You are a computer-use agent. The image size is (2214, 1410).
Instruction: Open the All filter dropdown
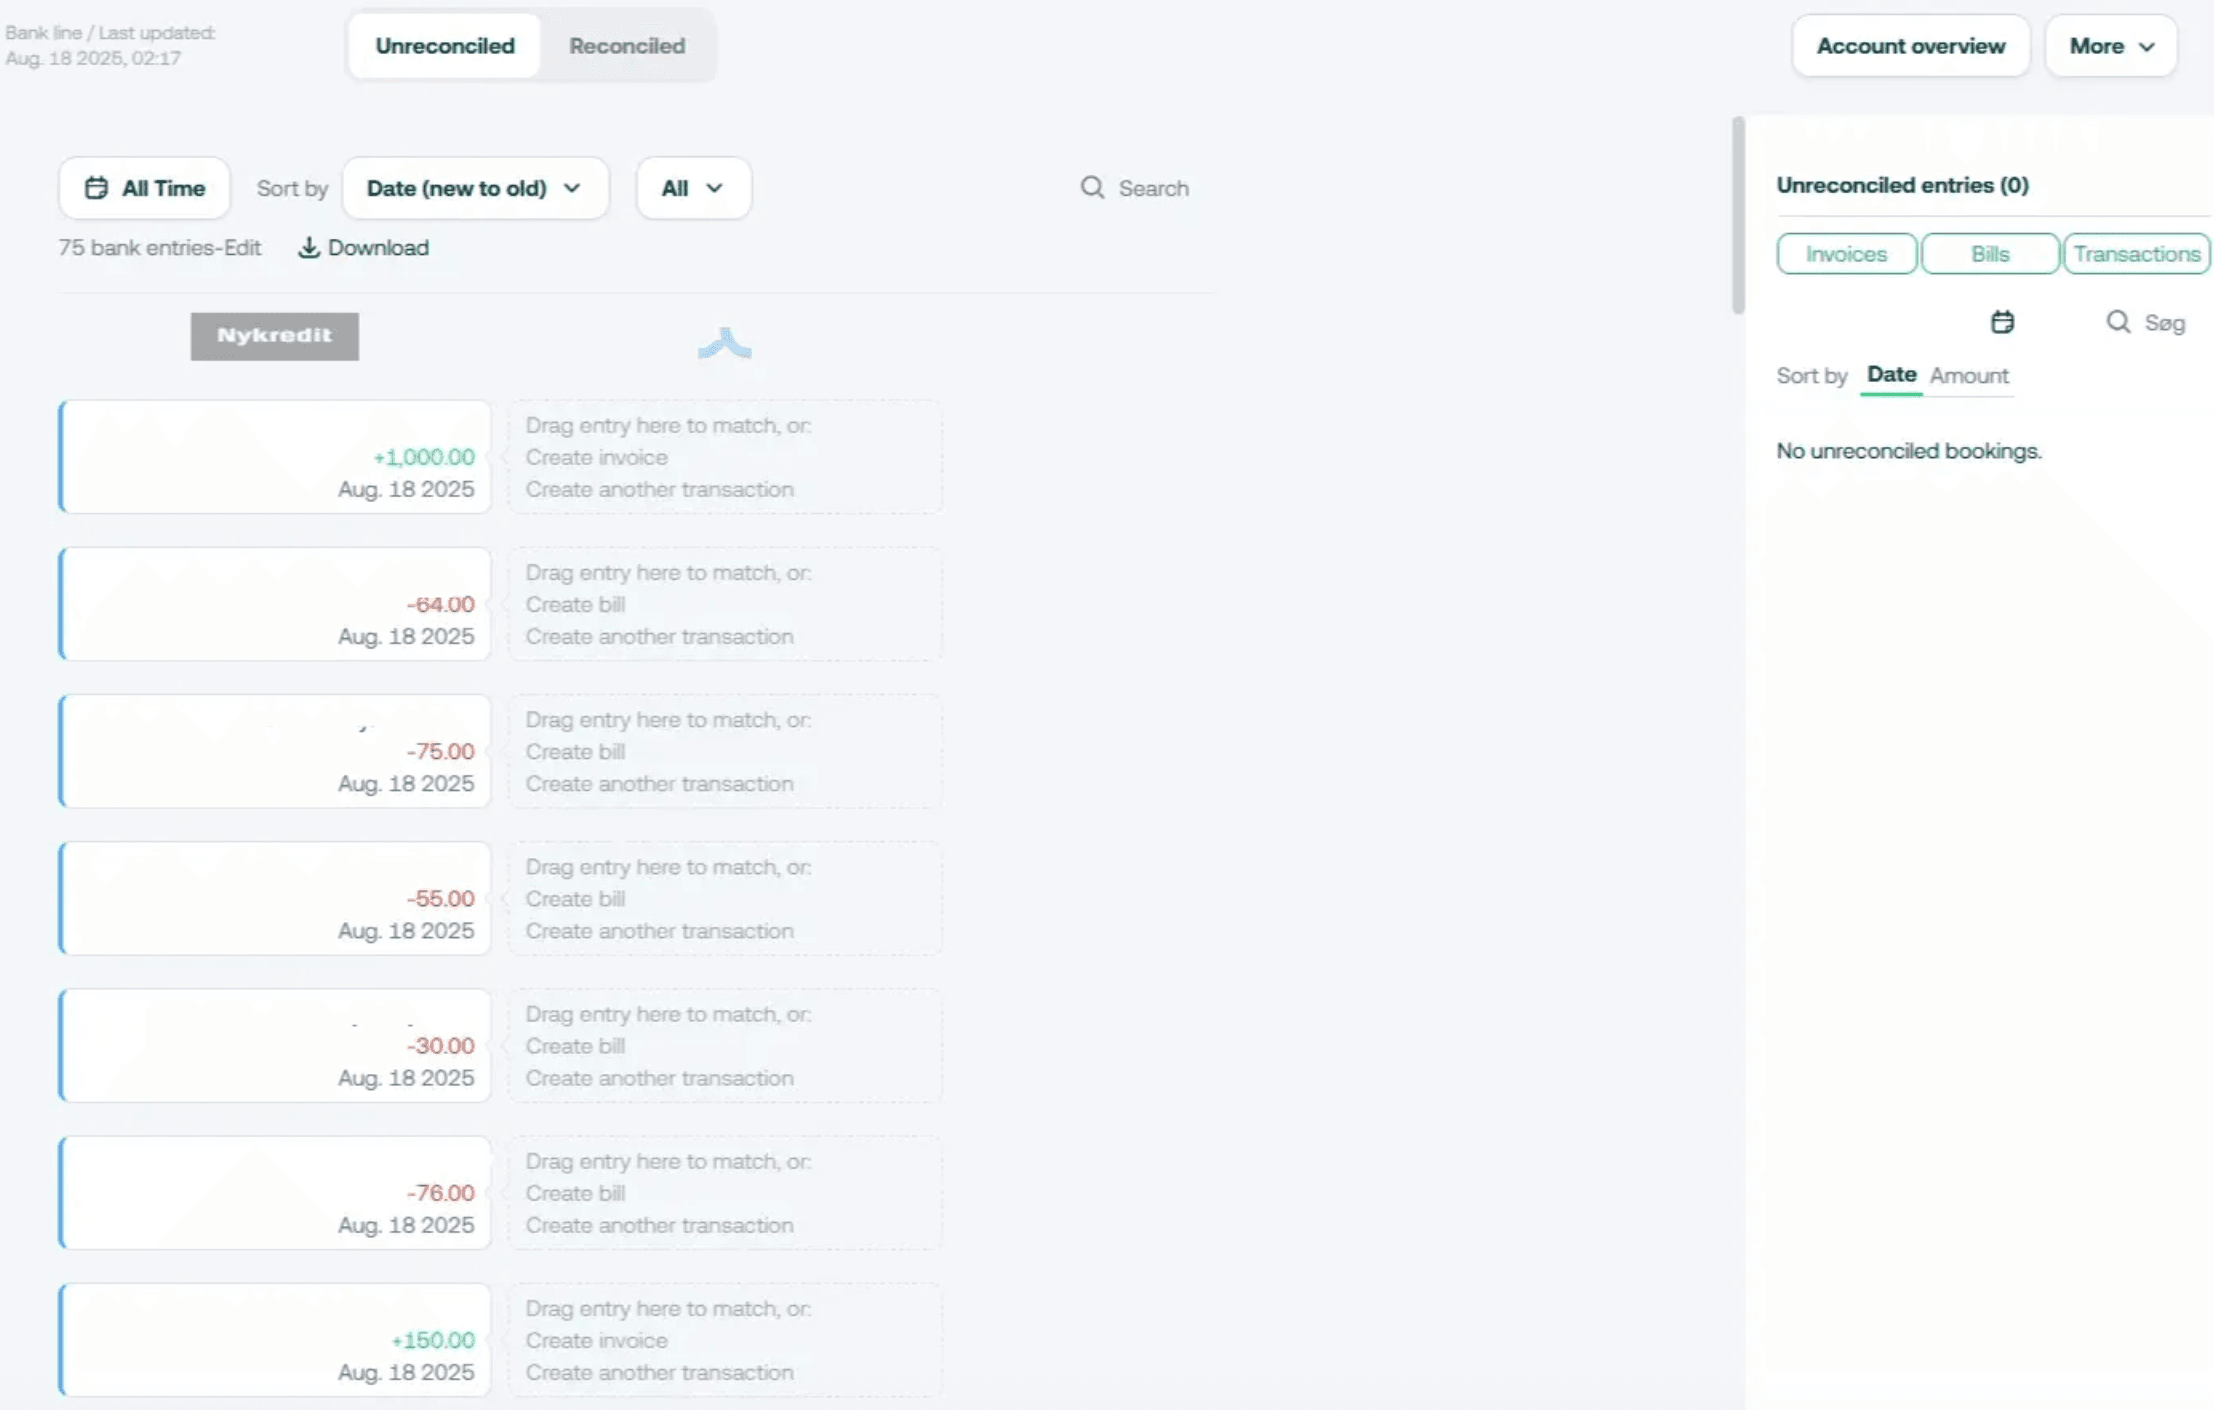coord(692,188)
